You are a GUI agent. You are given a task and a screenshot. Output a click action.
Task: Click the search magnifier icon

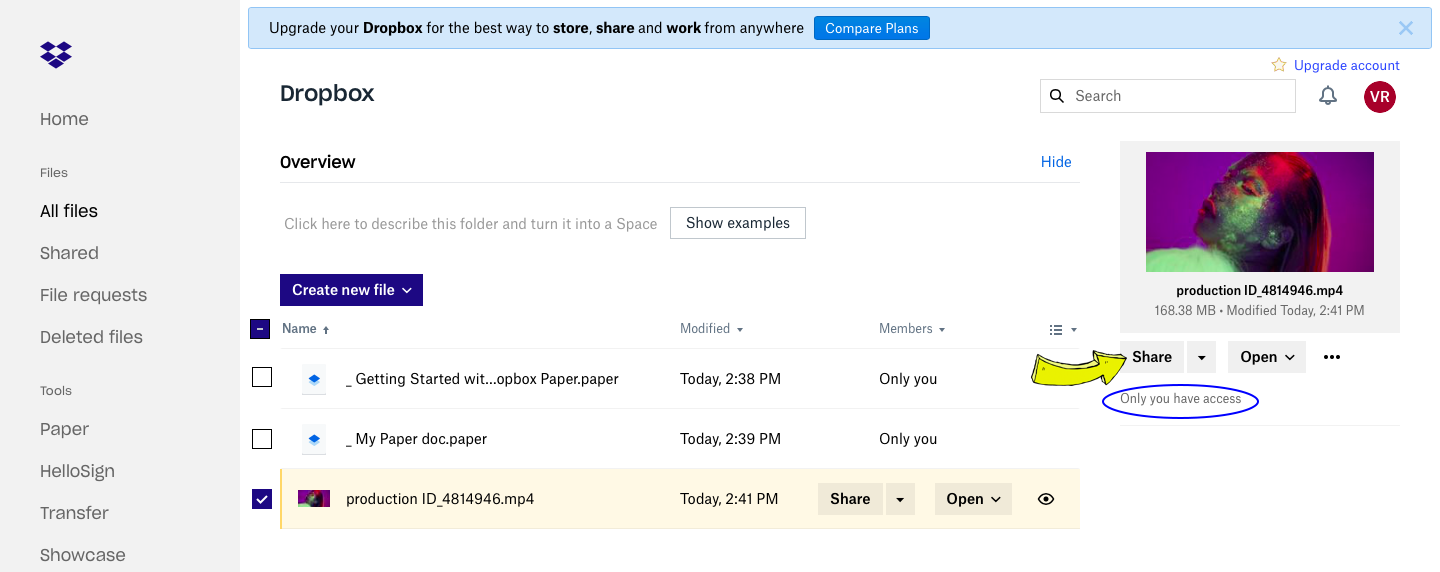[1057, 96]
